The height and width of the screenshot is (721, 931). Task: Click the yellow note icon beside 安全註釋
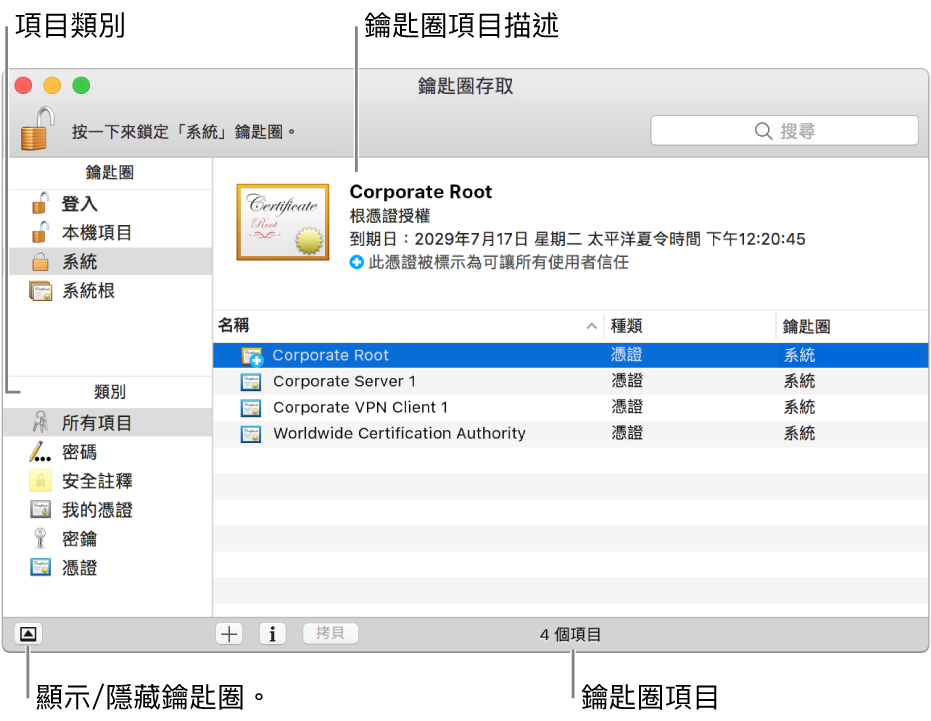point(40,480)
